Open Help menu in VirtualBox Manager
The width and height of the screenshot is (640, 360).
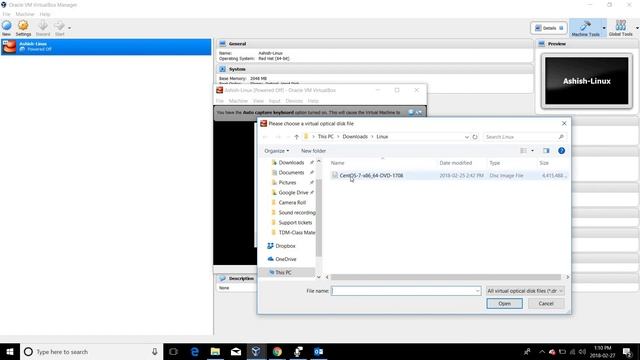(x=45, y=14)
